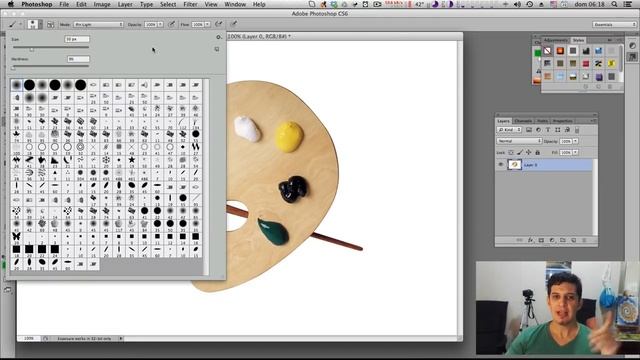
Task: Apply the purple style swatch in Styles
Action: (x=599, y=76)
